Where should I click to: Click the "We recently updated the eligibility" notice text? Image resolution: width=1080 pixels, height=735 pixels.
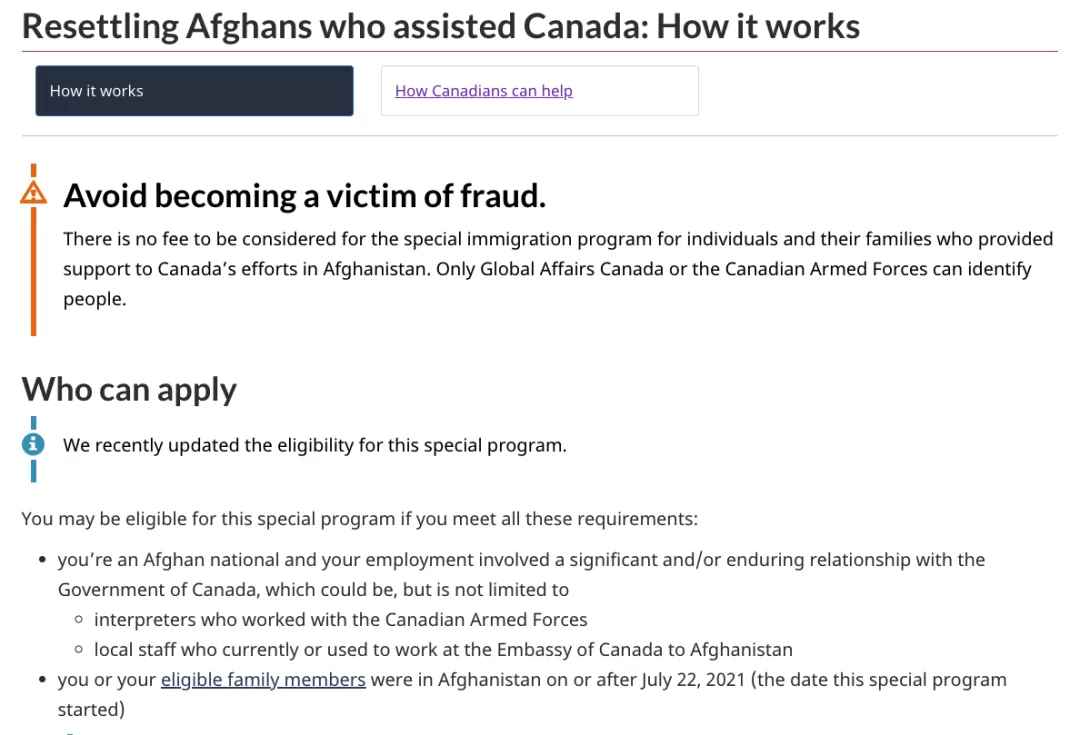pos(315,445)
